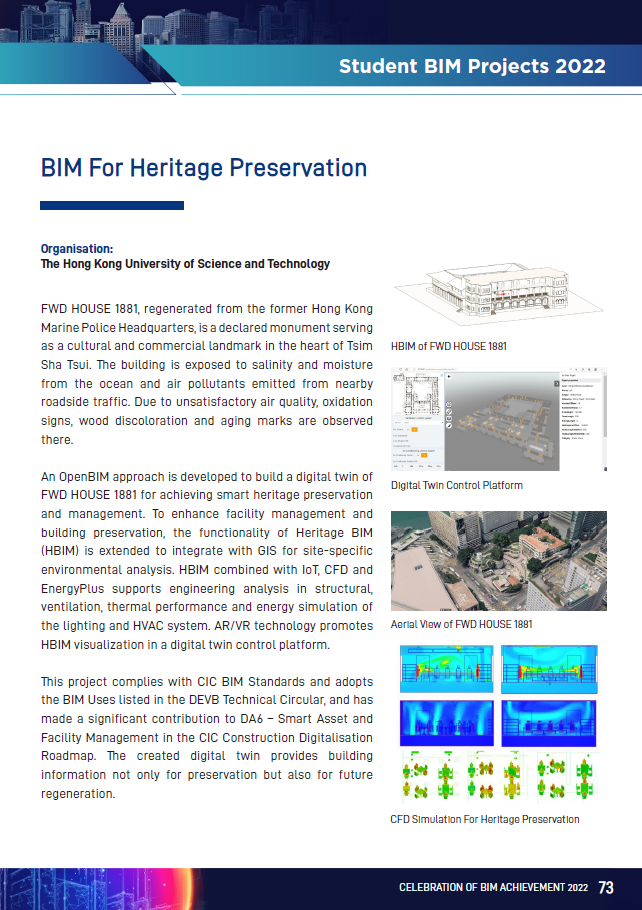Viewport: 642px width, 910px height.
Task: Open the HBIM building model image
Action: click(x=499, y=294)
